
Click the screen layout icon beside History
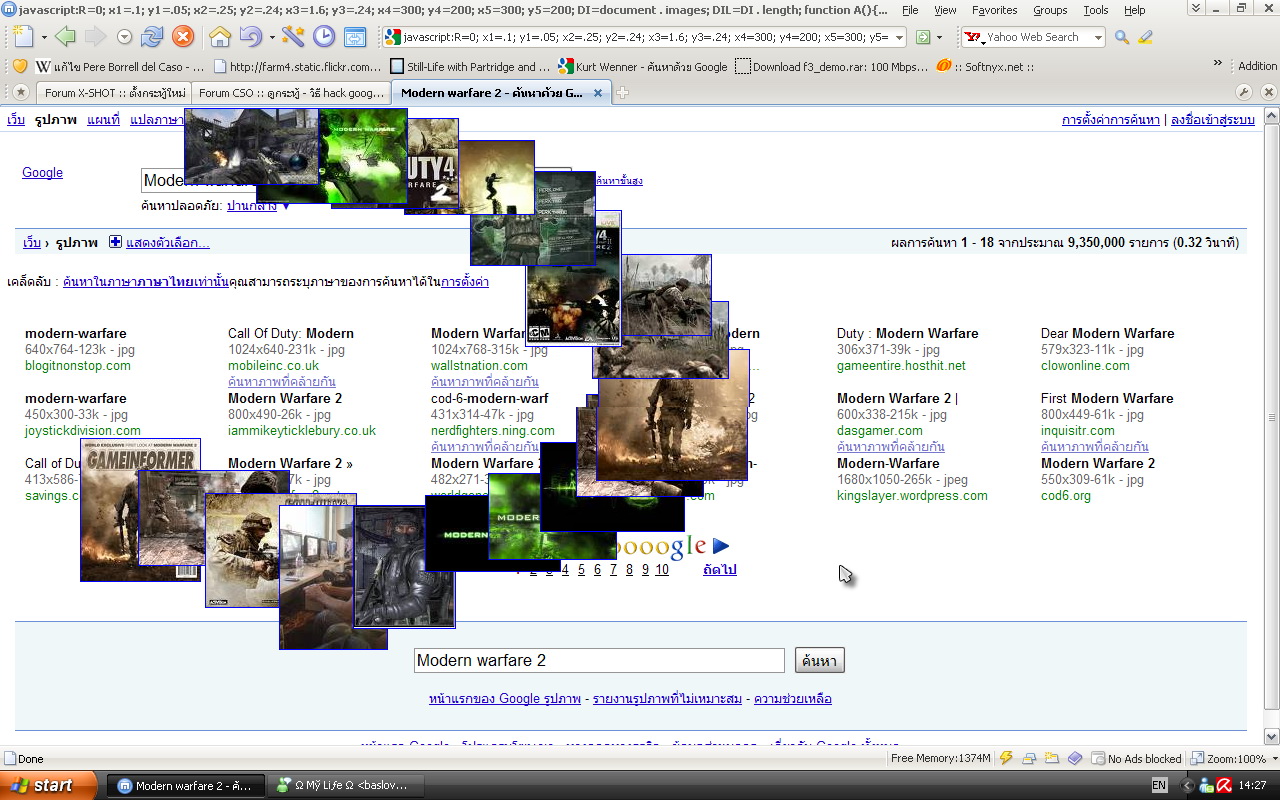pyautogui.click(x=355, y=37)
